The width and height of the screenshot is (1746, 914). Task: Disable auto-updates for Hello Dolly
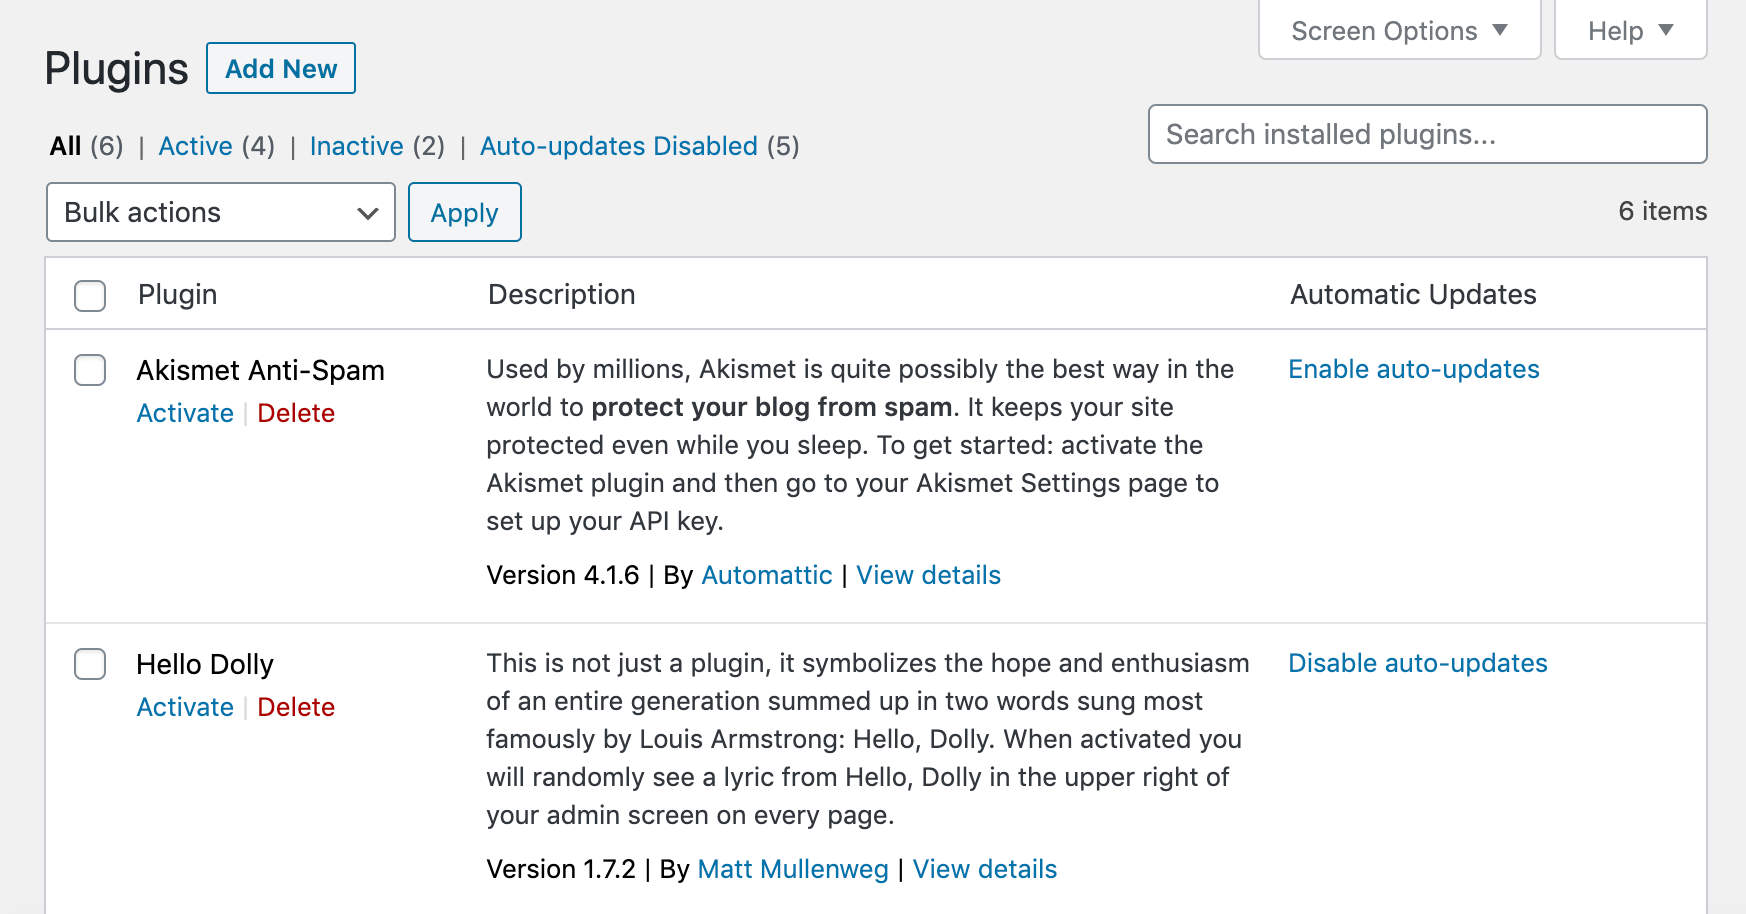pyautogui.click(x=1417, y=663)
